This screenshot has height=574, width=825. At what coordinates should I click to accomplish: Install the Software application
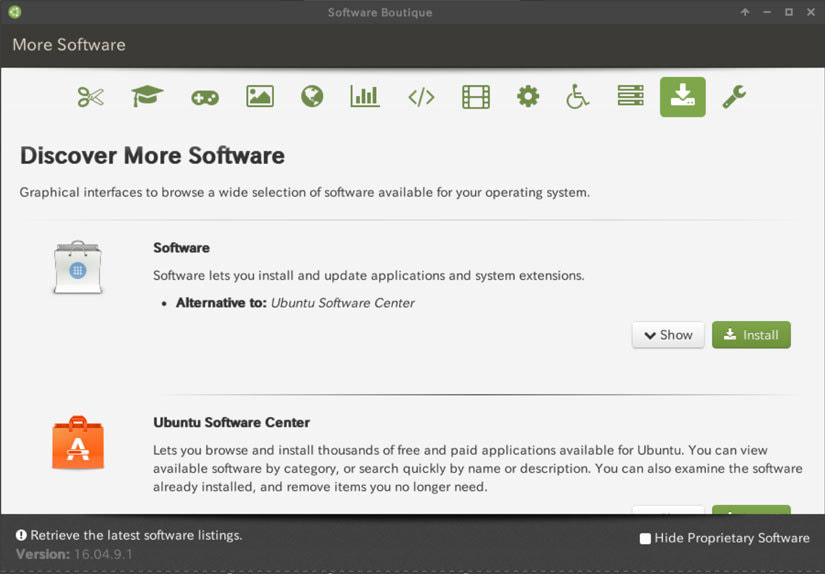pyautogui.click(x=751, y=335)
